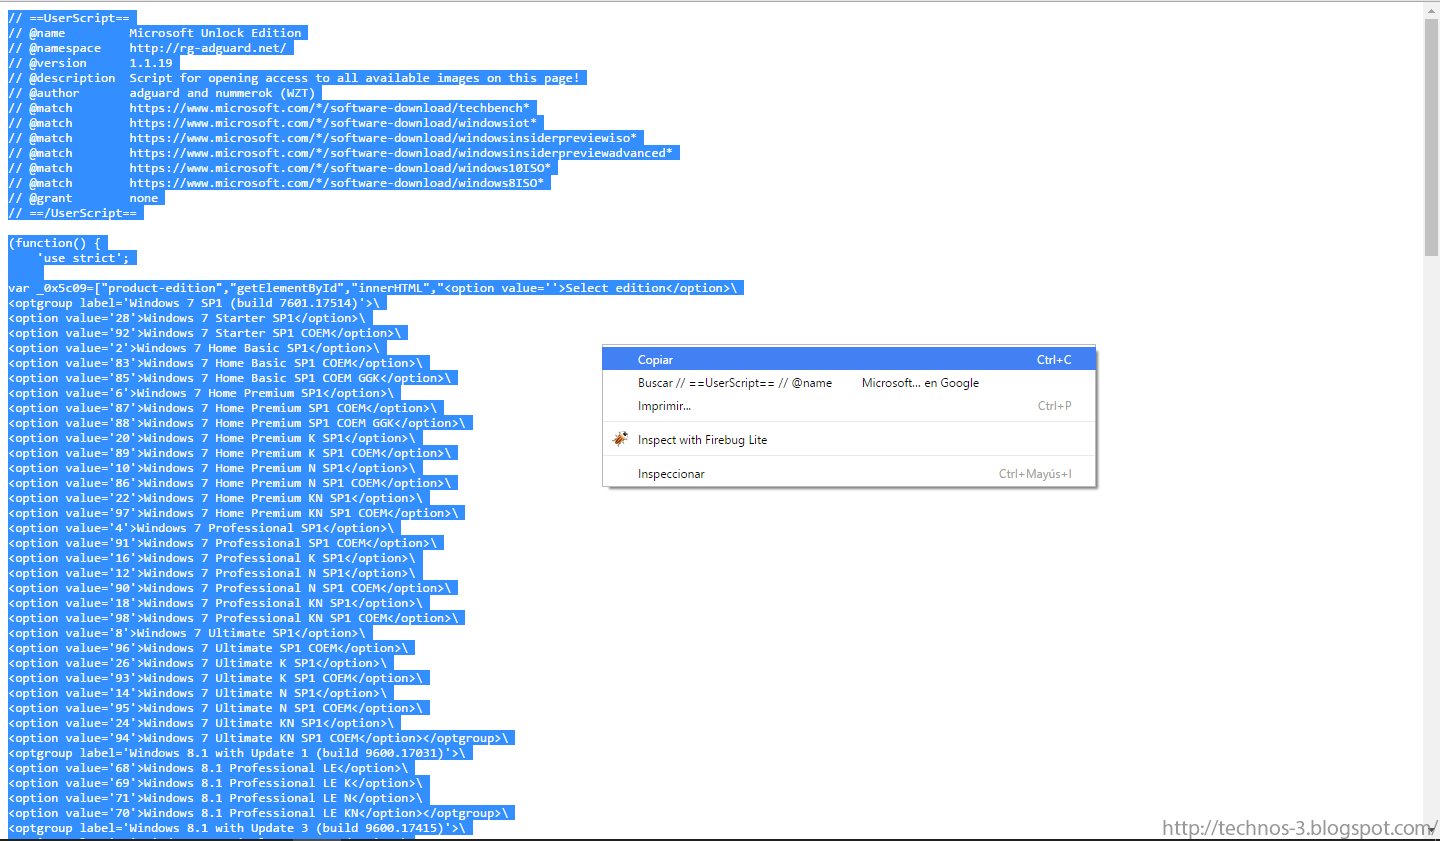The image size is (1440, 841).
Task: Click the 'var _0x5c09' declaration line
Action: pyautogui.click(x=373, y=288)
